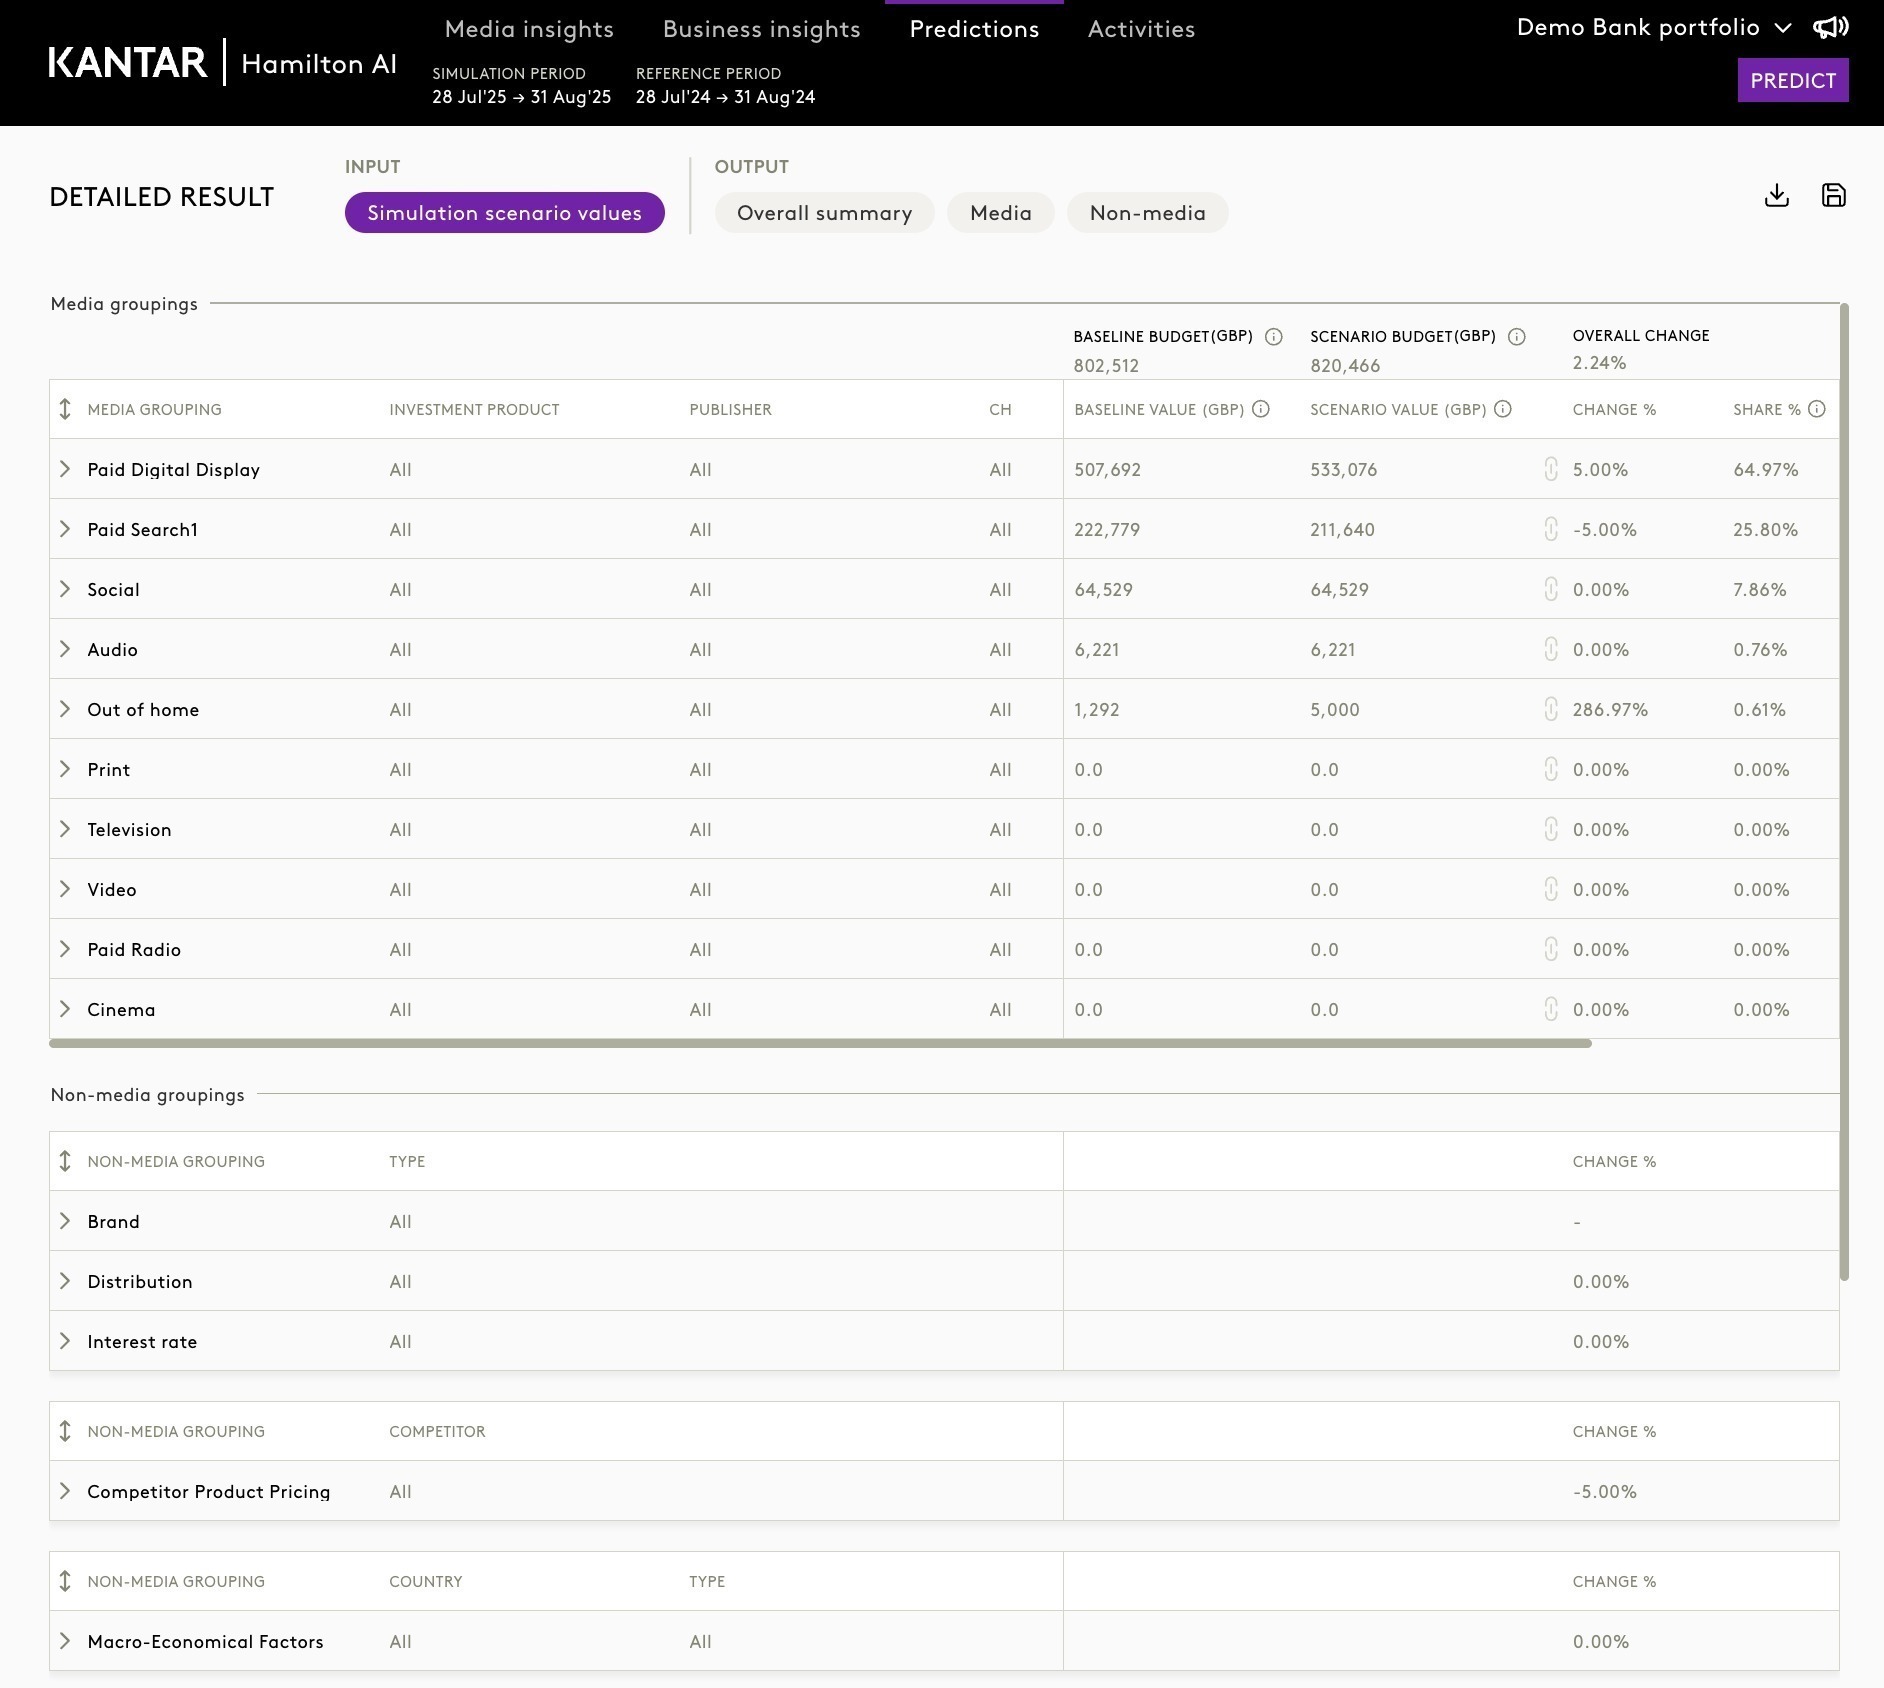
Task: Expand the Competitor Product Pricing row
Action: tap(65, 1491)
